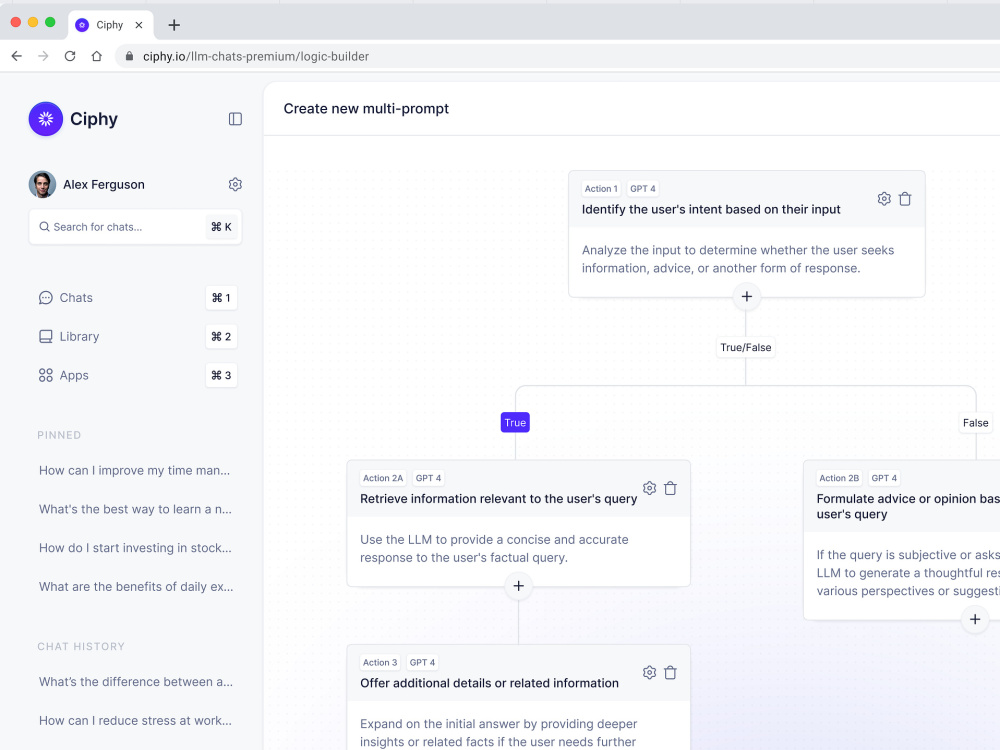Select title "Identify the user's intent based on their input"
Image resolution: width=1000 pixels, height=750 pixels.
click(x=711, y=210)
